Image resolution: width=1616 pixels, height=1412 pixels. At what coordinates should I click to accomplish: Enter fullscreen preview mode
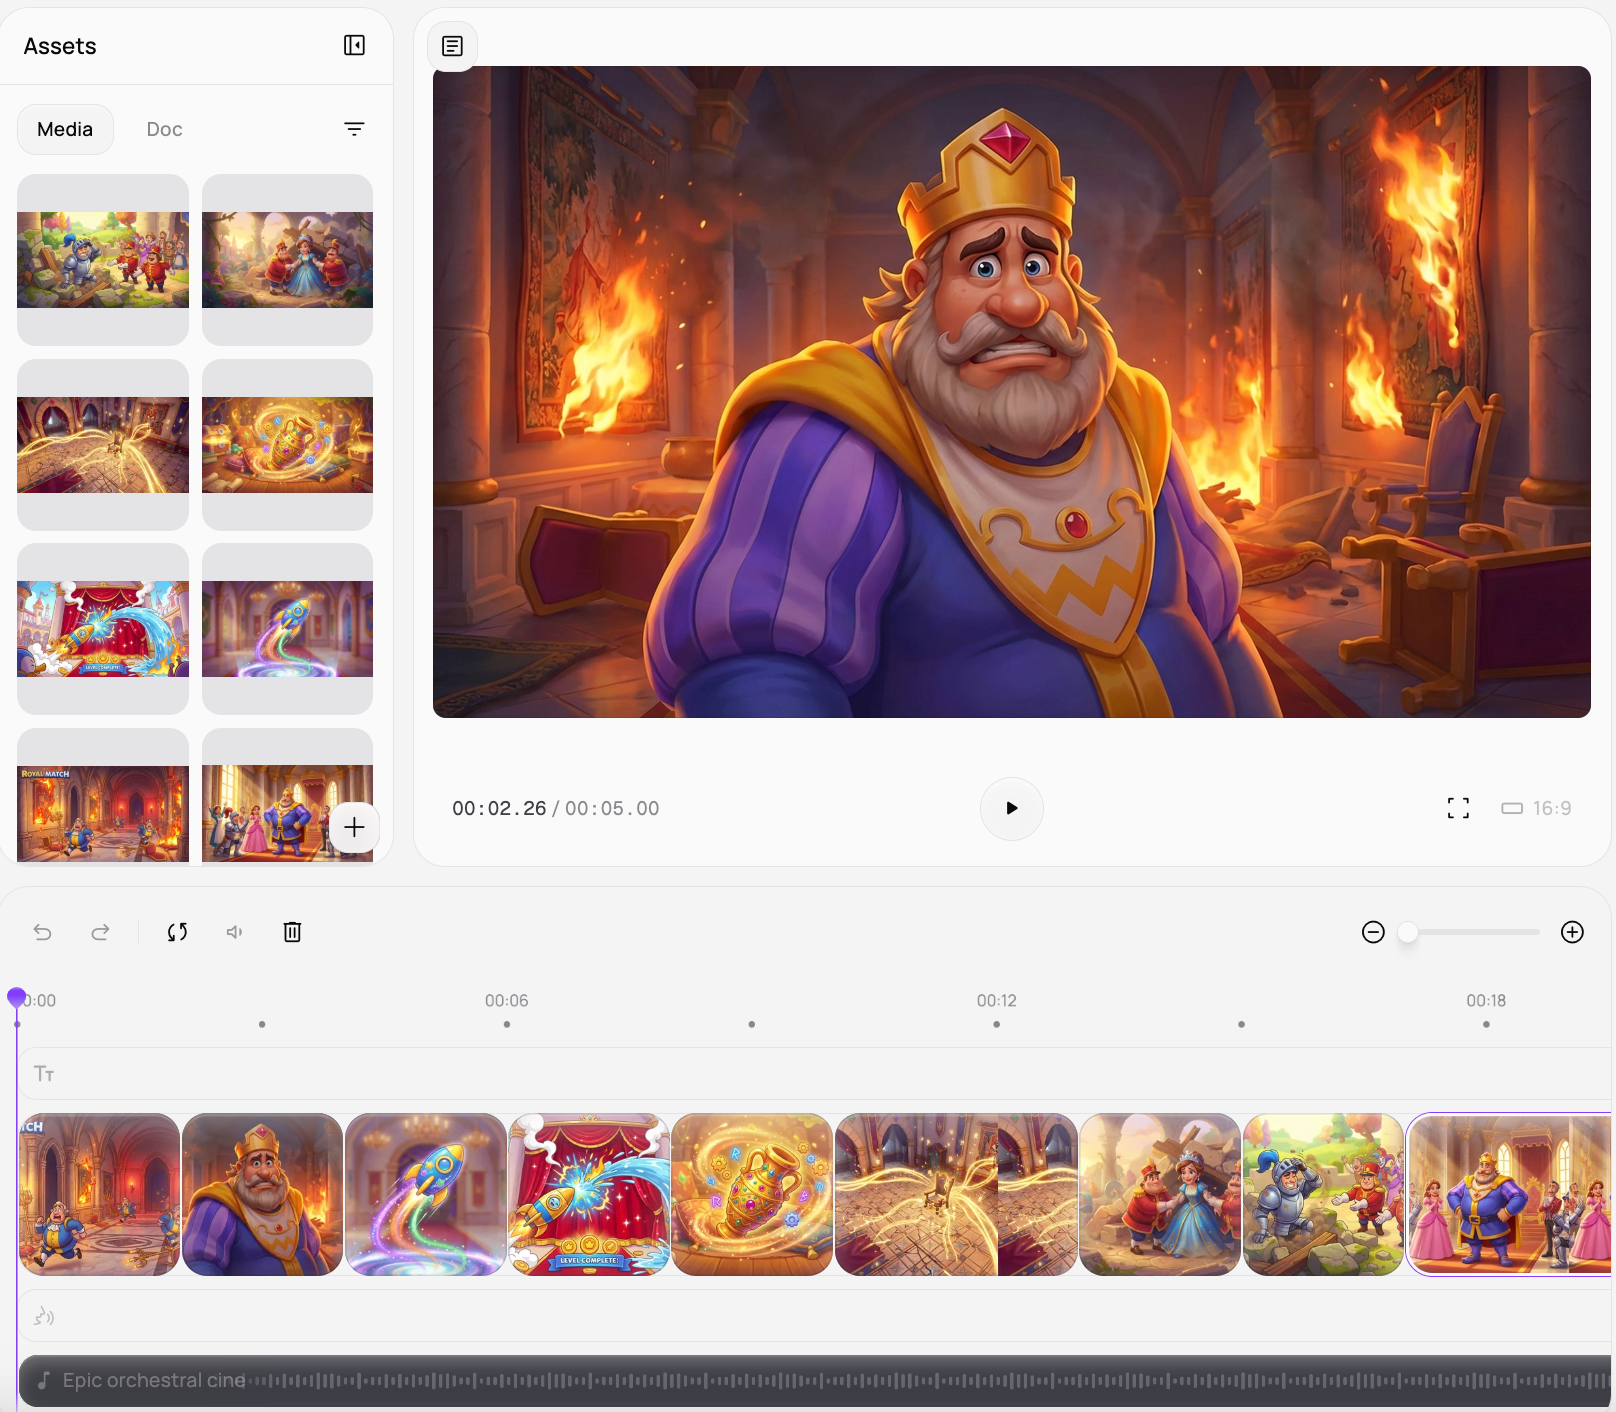coord(1458,808)
